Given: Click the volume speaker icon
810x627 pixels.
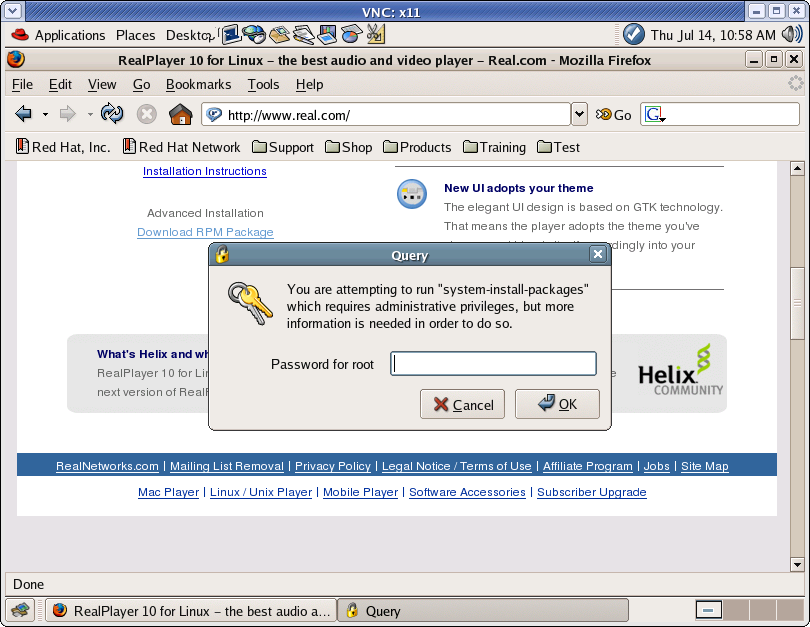Looking at the screenshot, I should pos(791,35).
